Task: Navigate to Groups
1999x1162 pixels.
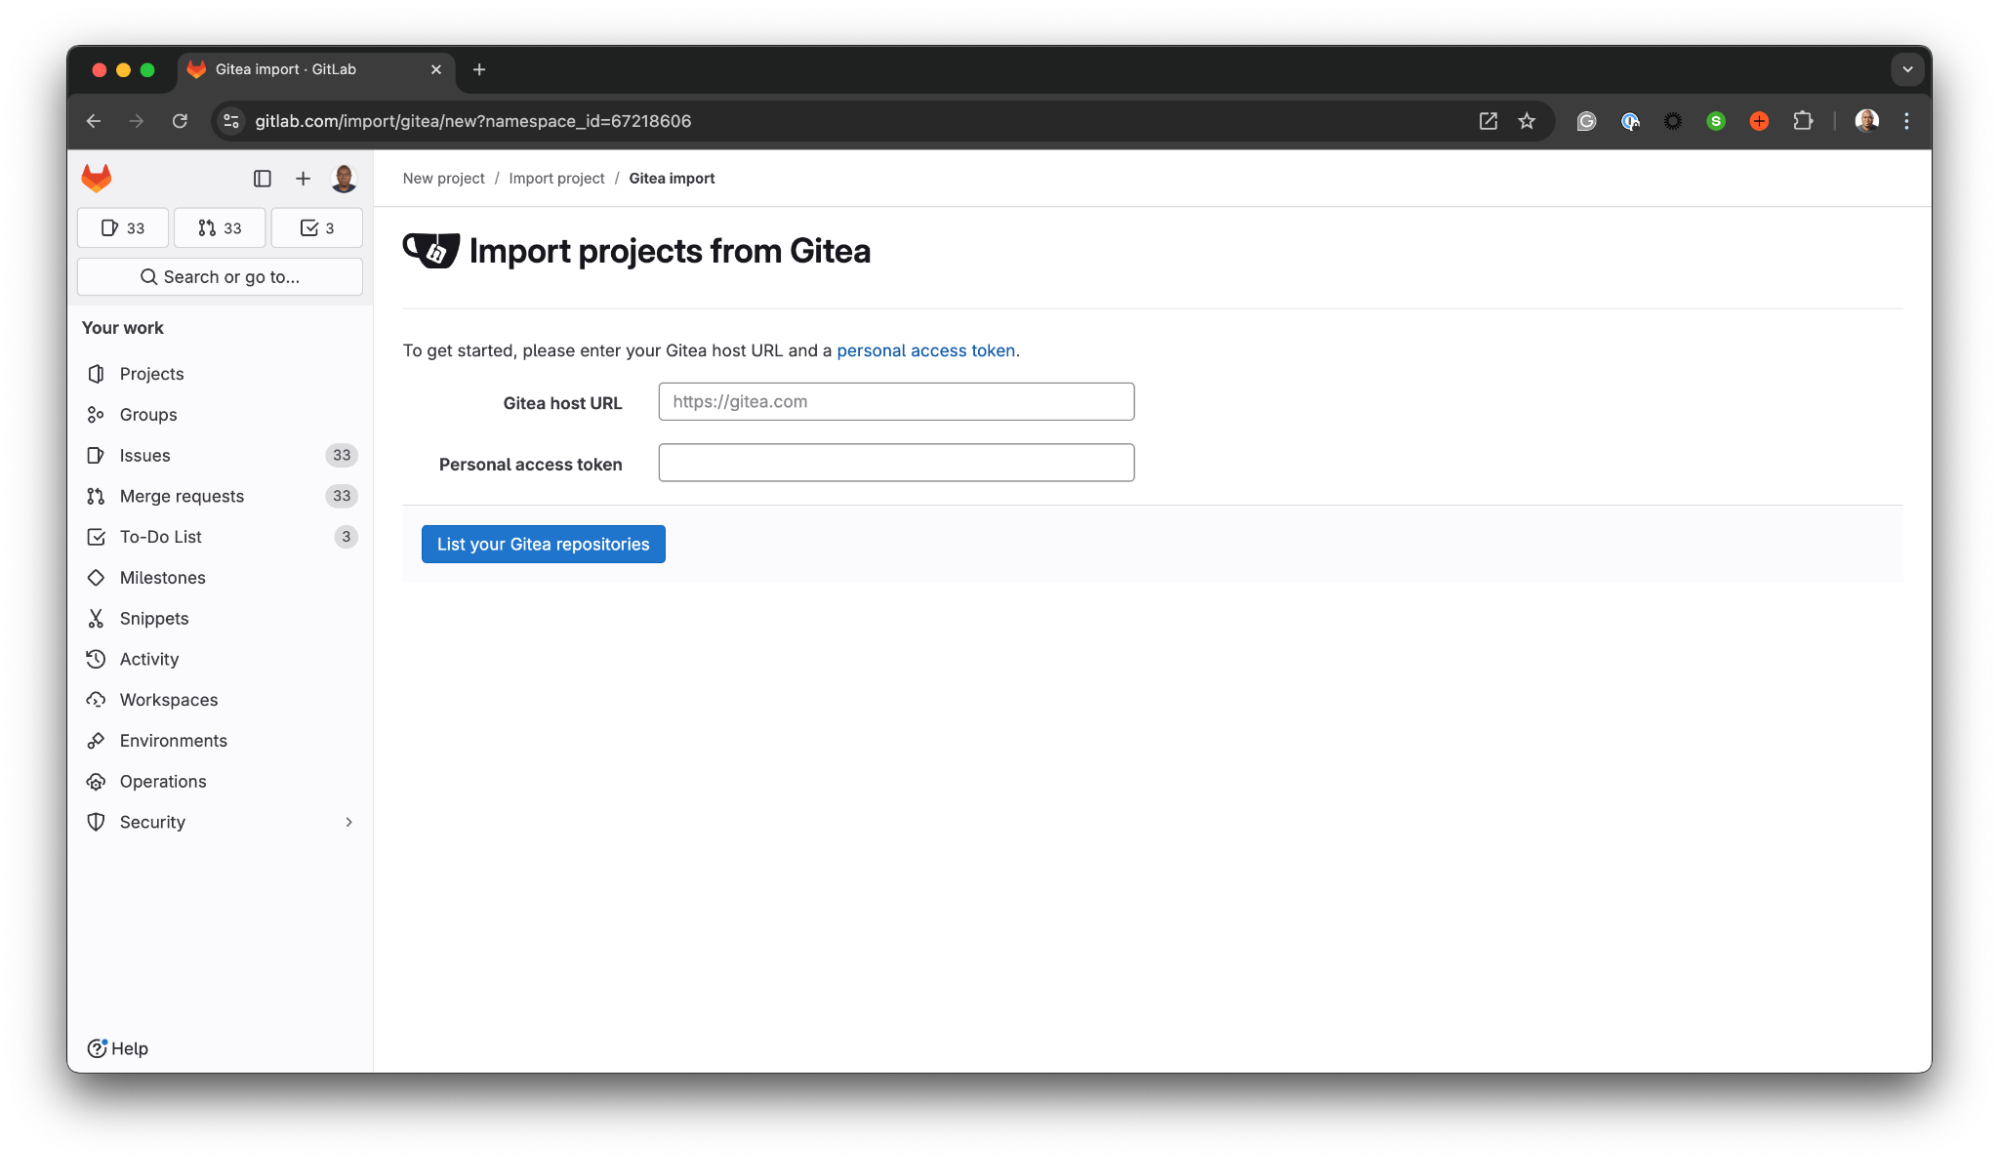Action: click(147, 414)
